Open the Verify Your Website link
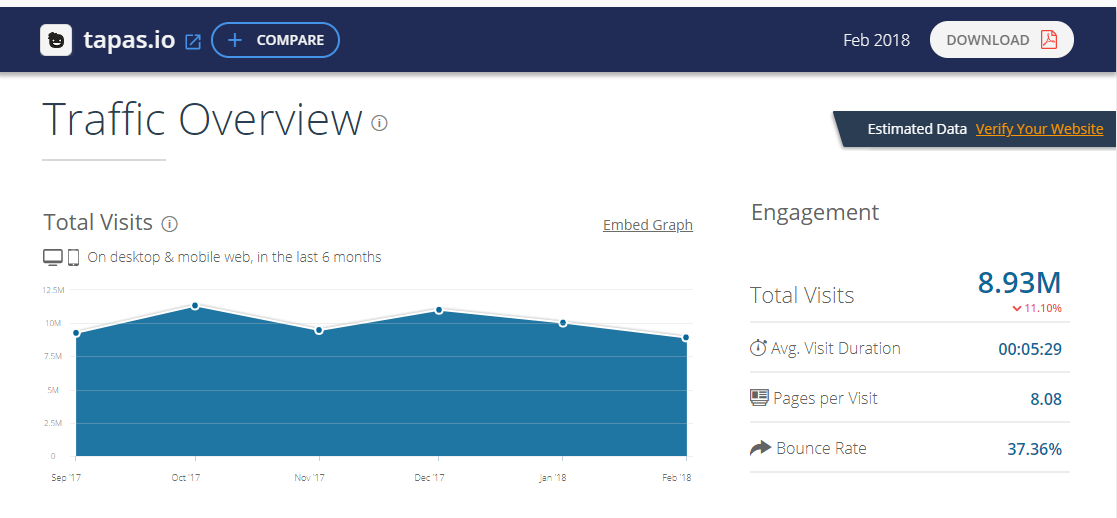This screenshot has height=518, width=1117. coord(1039,129)
